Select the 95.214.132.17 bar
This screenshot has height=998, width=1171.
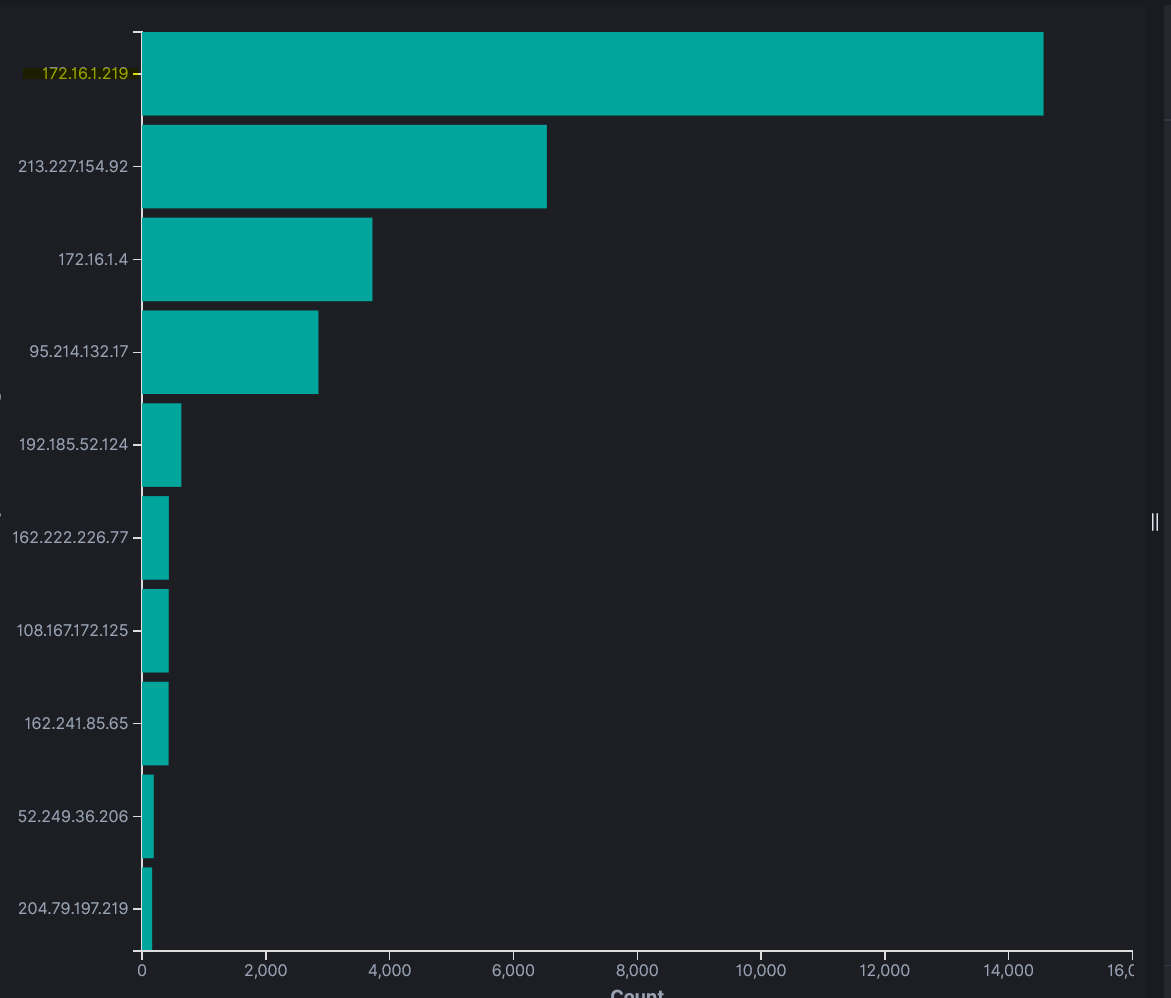point(230,352)
